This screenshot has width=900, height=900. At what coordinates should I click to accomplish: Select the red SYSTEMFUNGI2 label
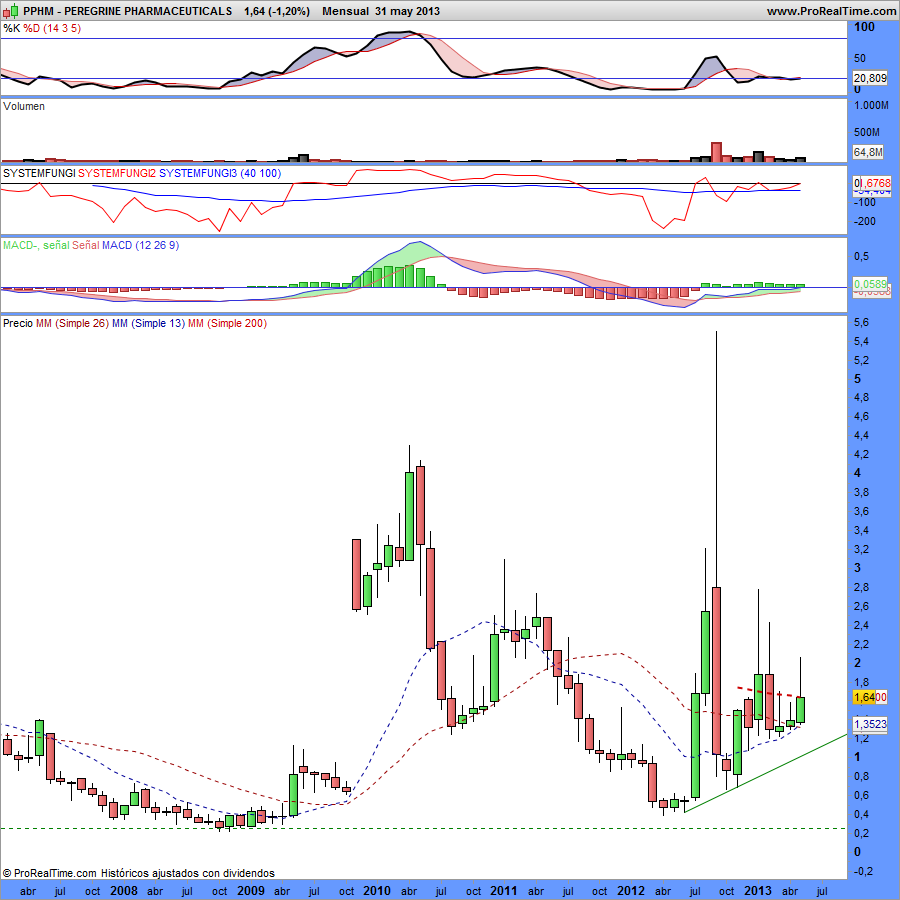[x=117, y=173]
